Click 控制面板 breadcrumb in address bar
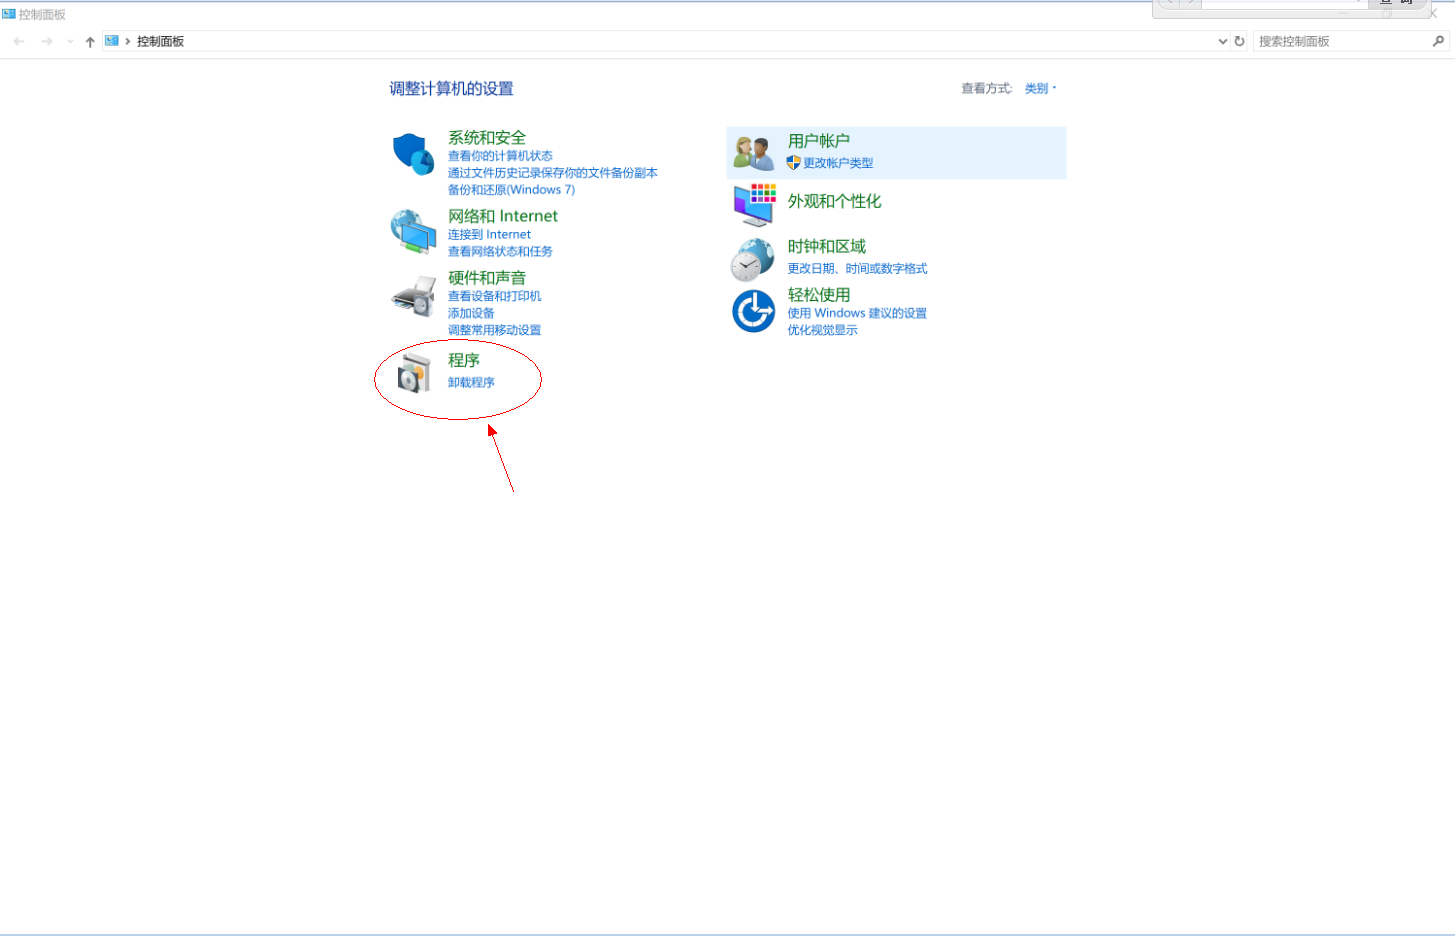Image resolution: width=1455 pixels, height=936 pixels. pyautogui.click(x=160, y=41)
